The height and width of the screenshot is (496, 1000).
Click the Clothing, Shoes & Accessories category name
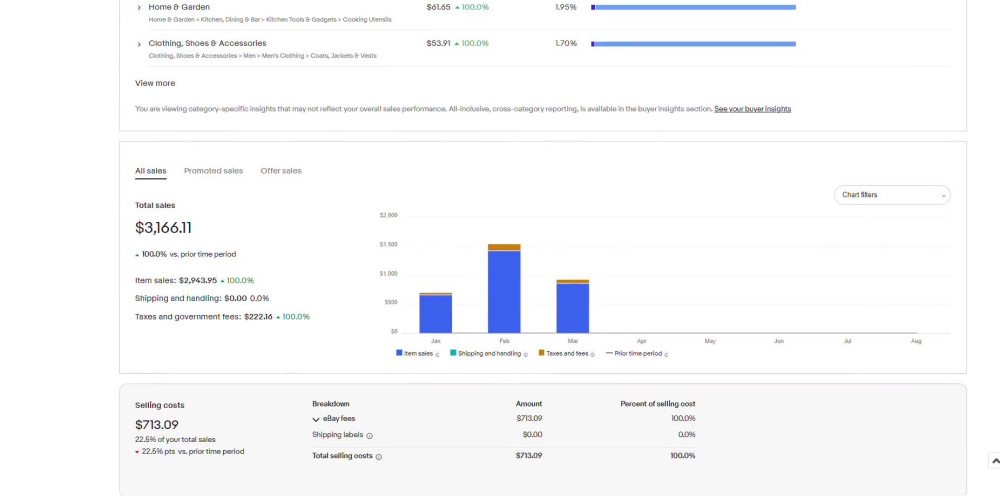[207, 43]
